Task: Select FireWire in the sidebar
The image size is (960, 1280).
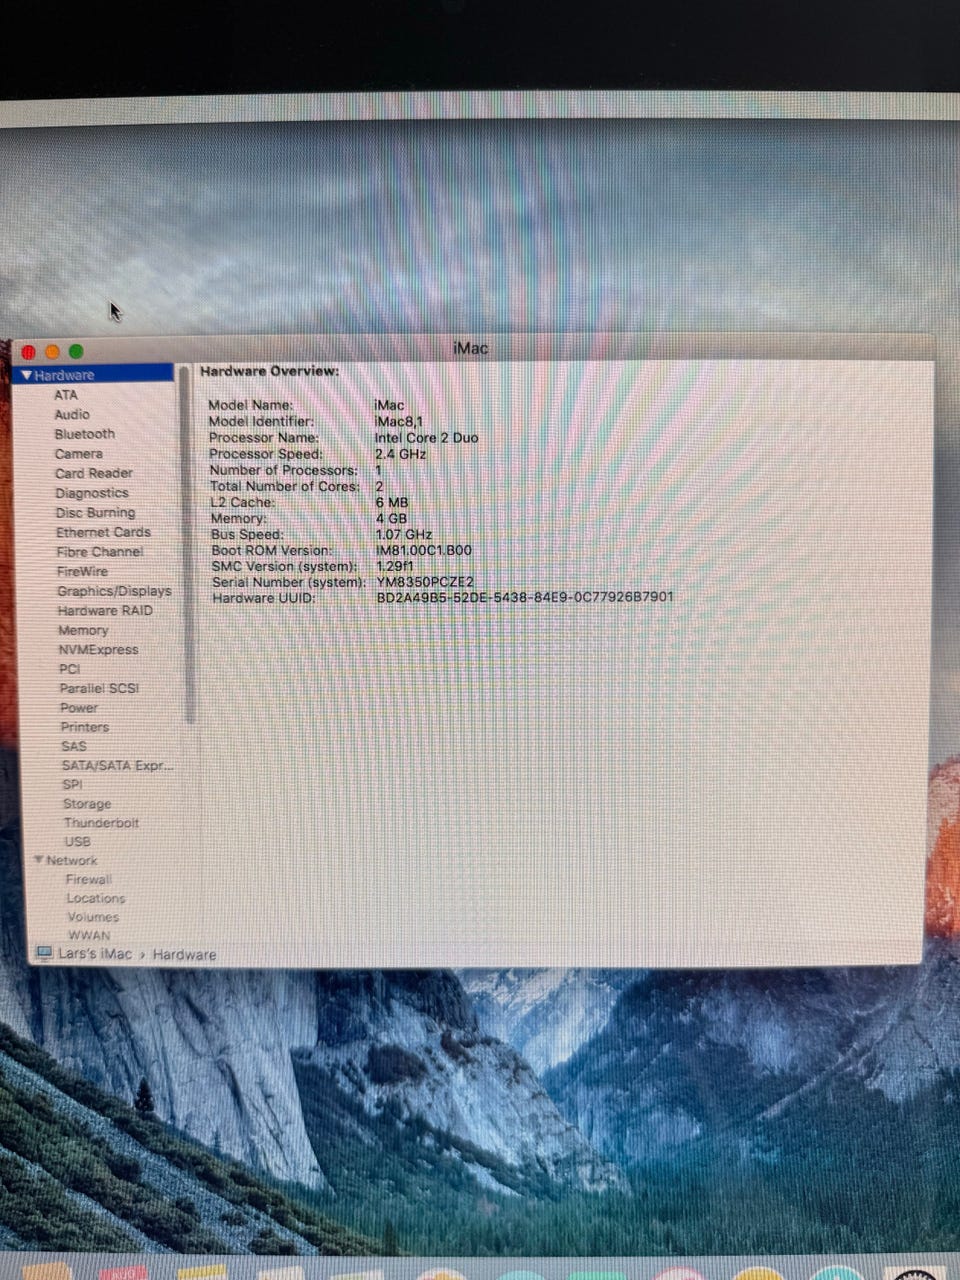Action: coord(83,571)
